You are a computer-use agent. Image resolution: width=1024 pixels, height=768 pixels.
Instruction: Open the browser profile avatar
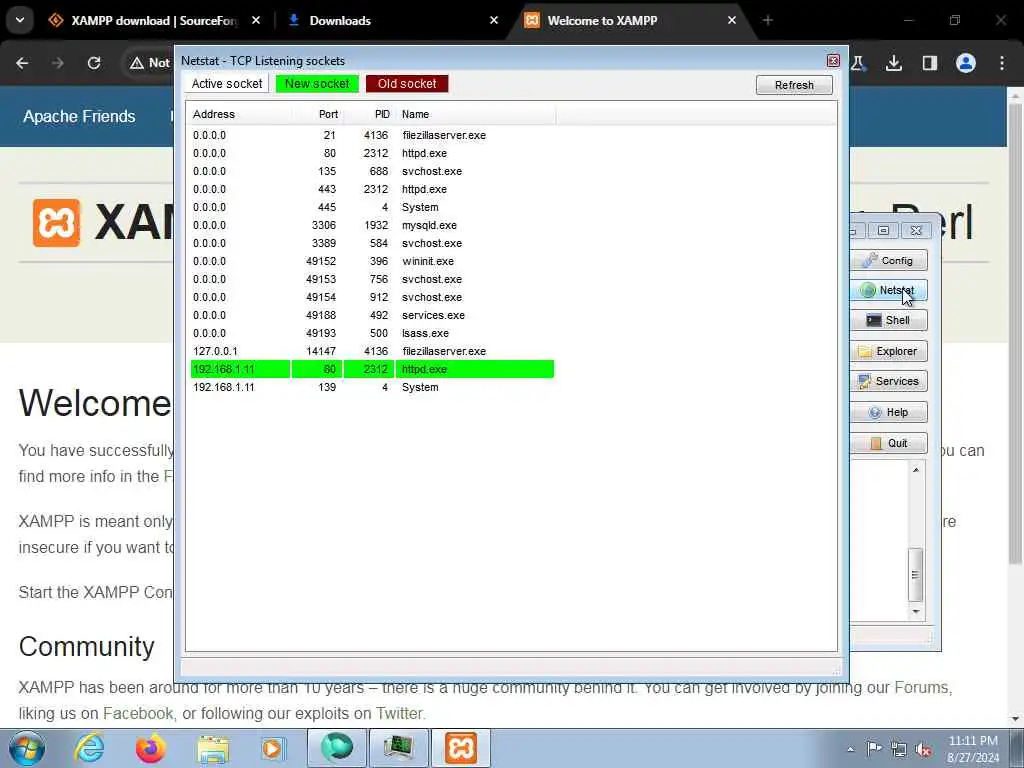click(x=966, y=63)
